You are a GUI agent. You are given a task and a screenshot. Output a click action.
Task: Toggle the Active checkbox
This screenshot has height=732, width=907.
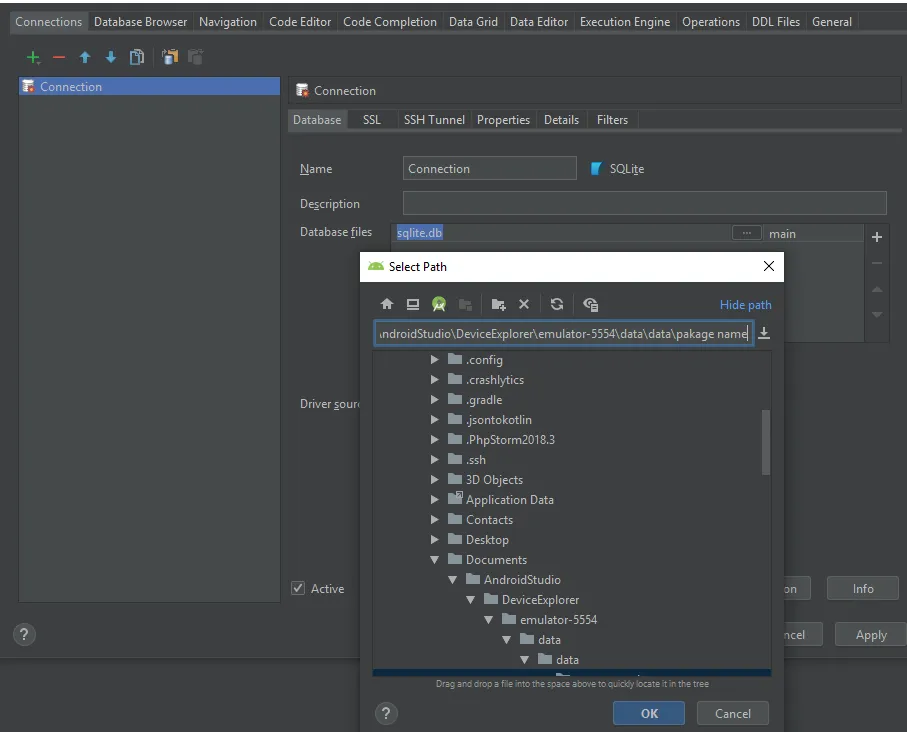[298, 589]
